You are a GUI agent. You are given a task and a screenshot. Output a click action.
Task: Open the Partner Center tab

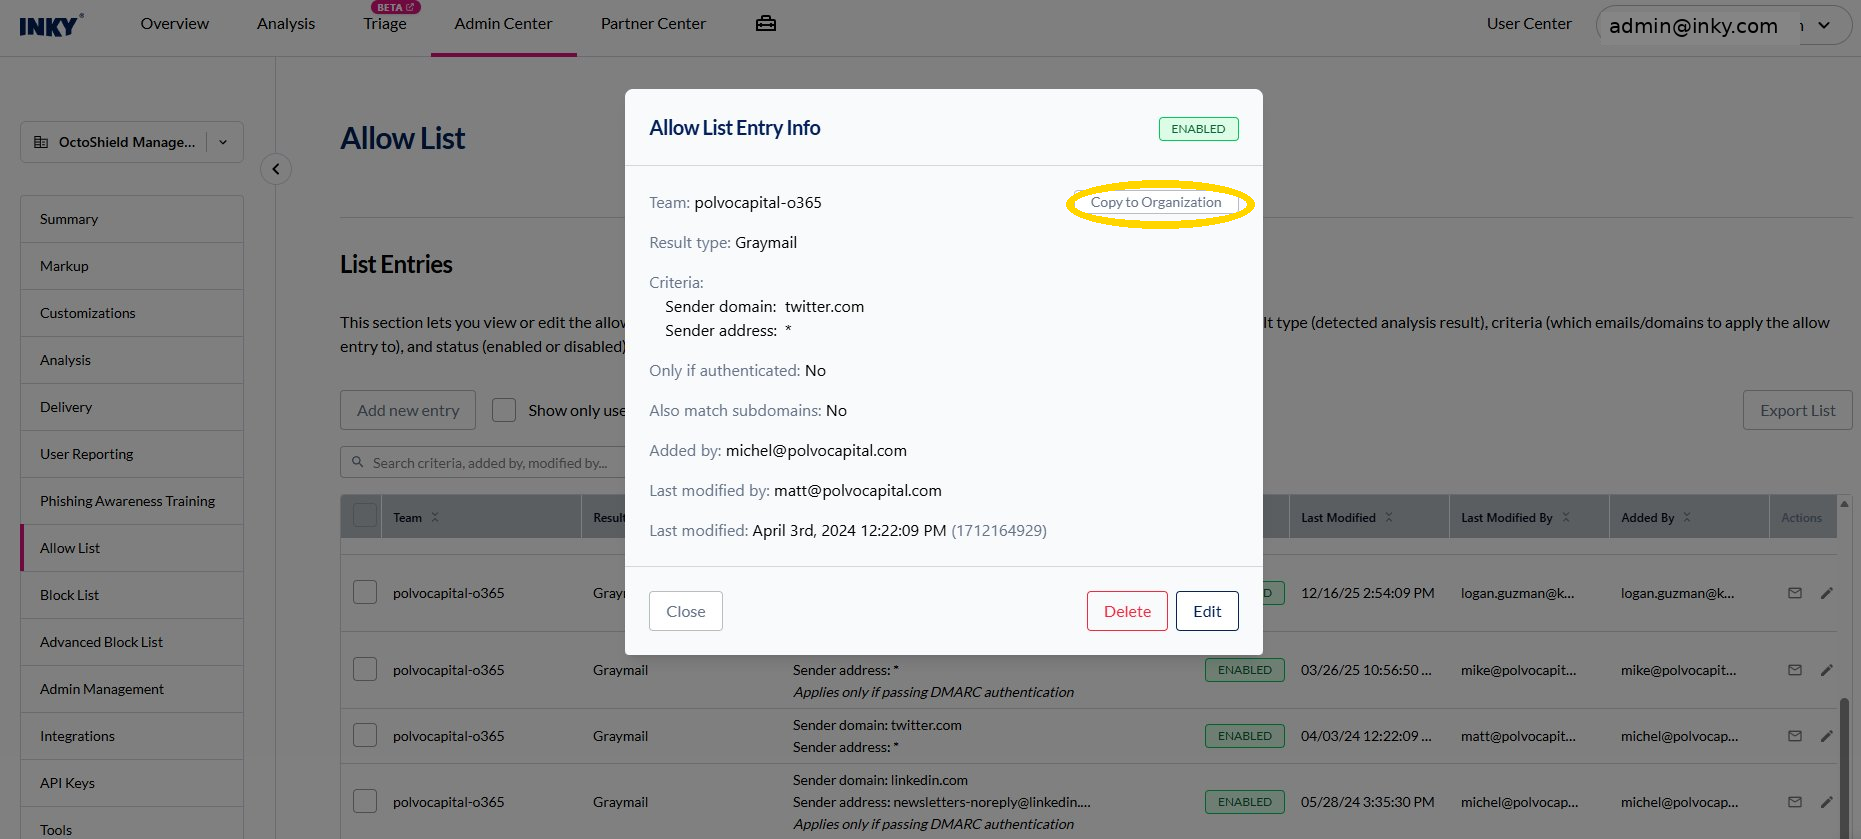coord(653,24)
